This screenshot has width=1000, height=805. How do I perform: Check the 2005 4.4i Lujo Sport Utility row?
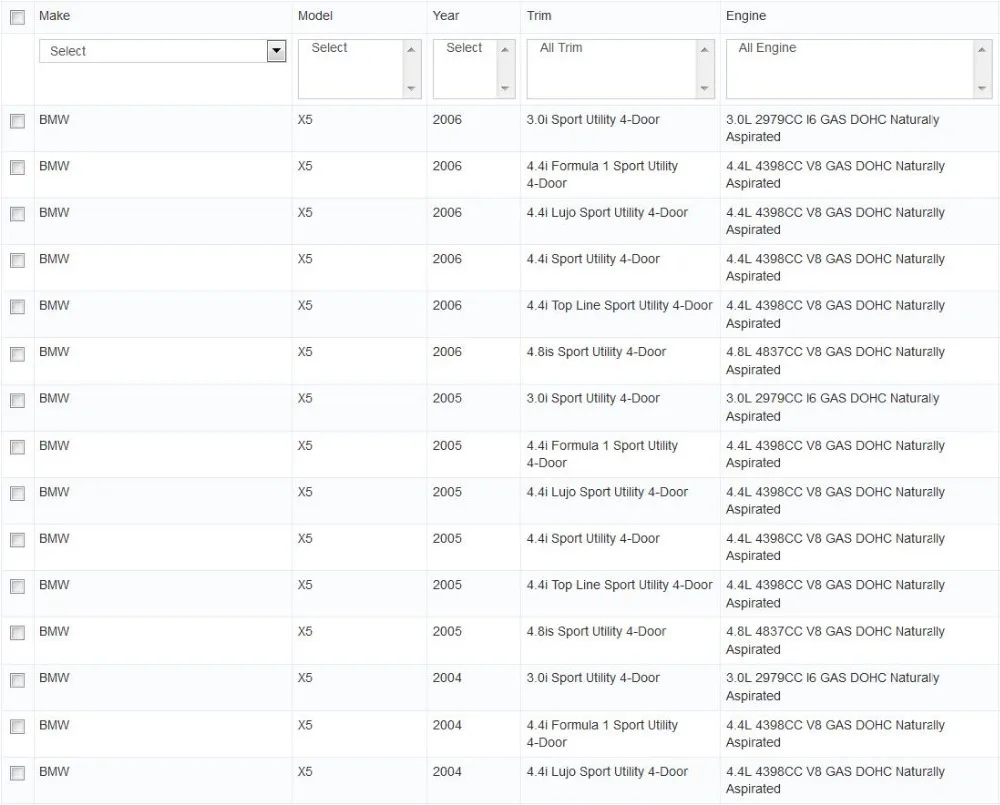17,494
